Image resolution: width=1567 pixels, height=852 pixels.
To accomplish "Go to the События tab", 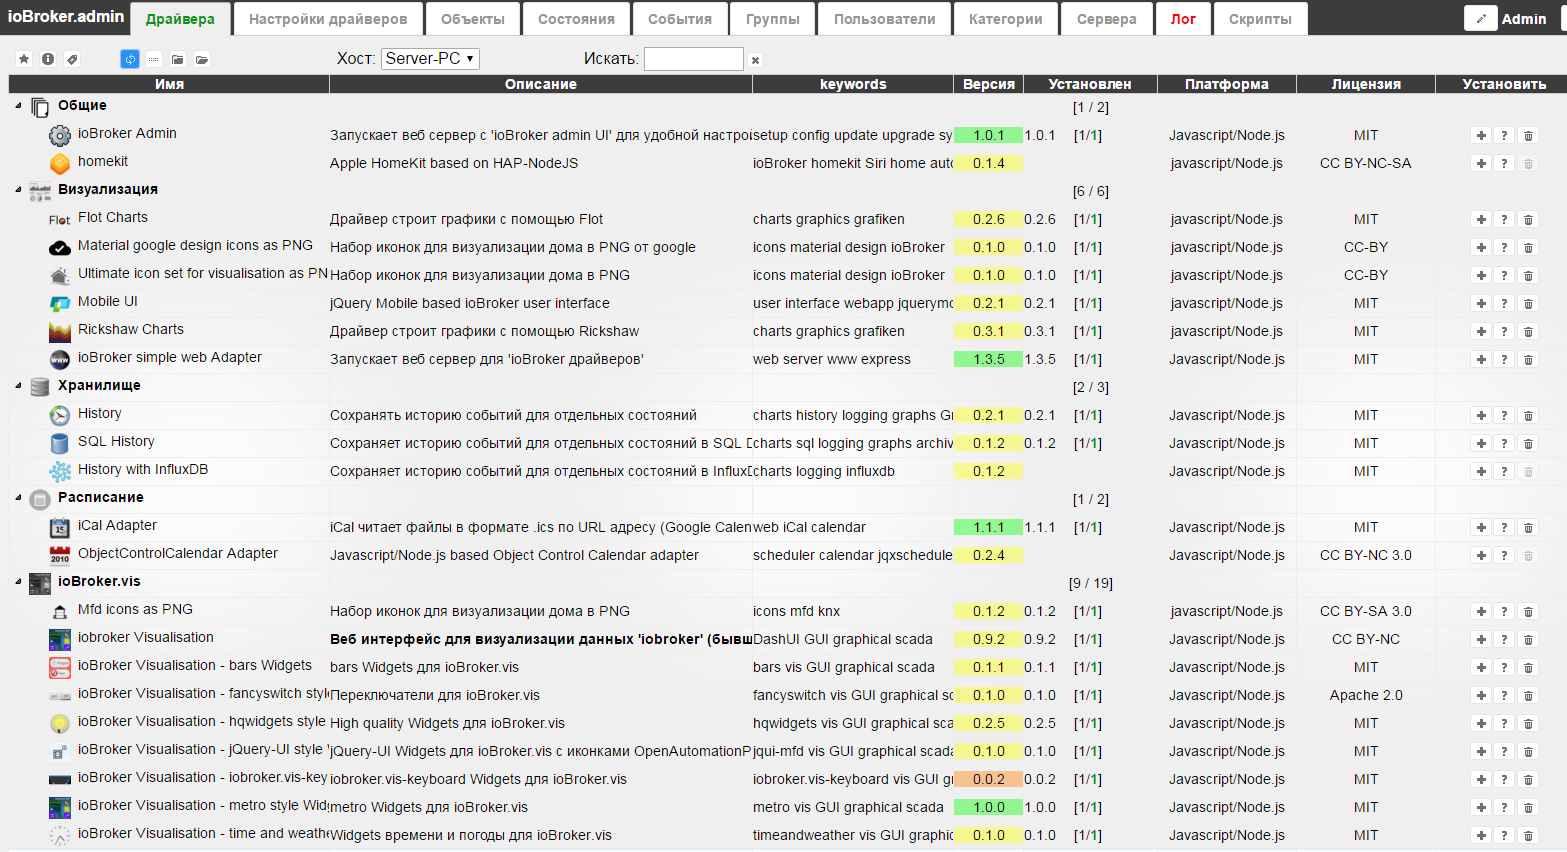I will coord(680,19).
